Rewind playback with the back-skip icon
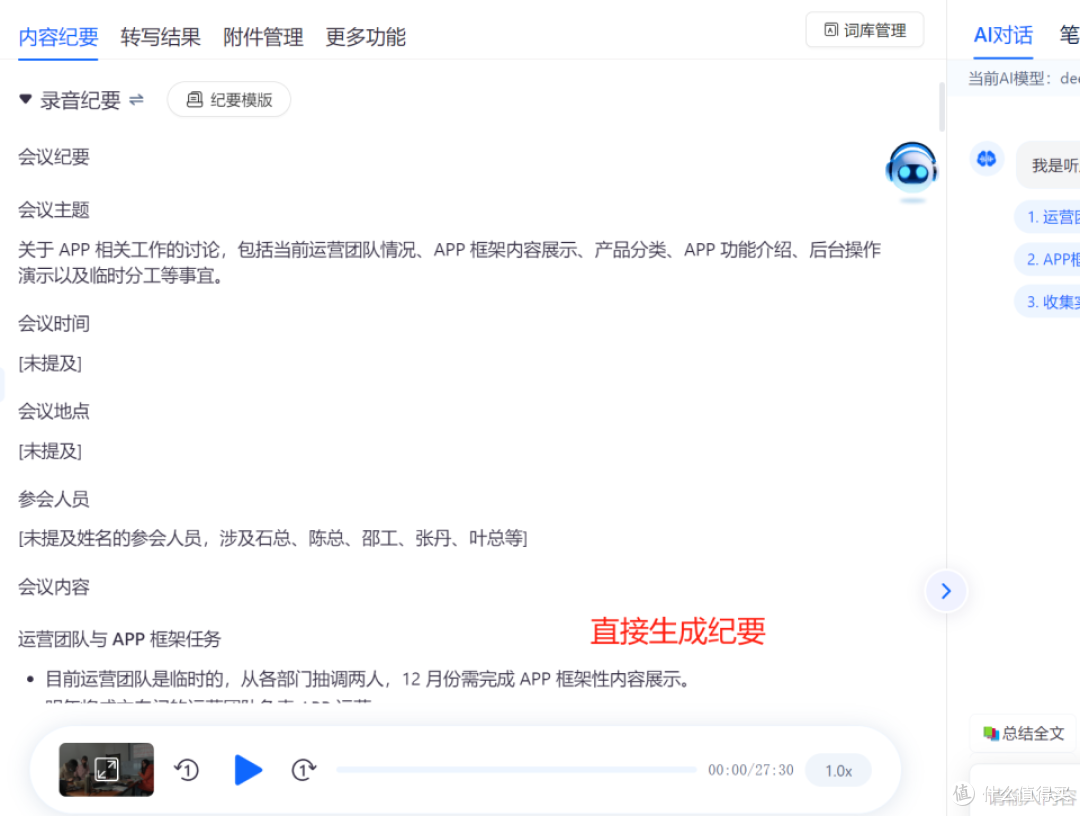 pyautogui.click(x=187, y=770)
